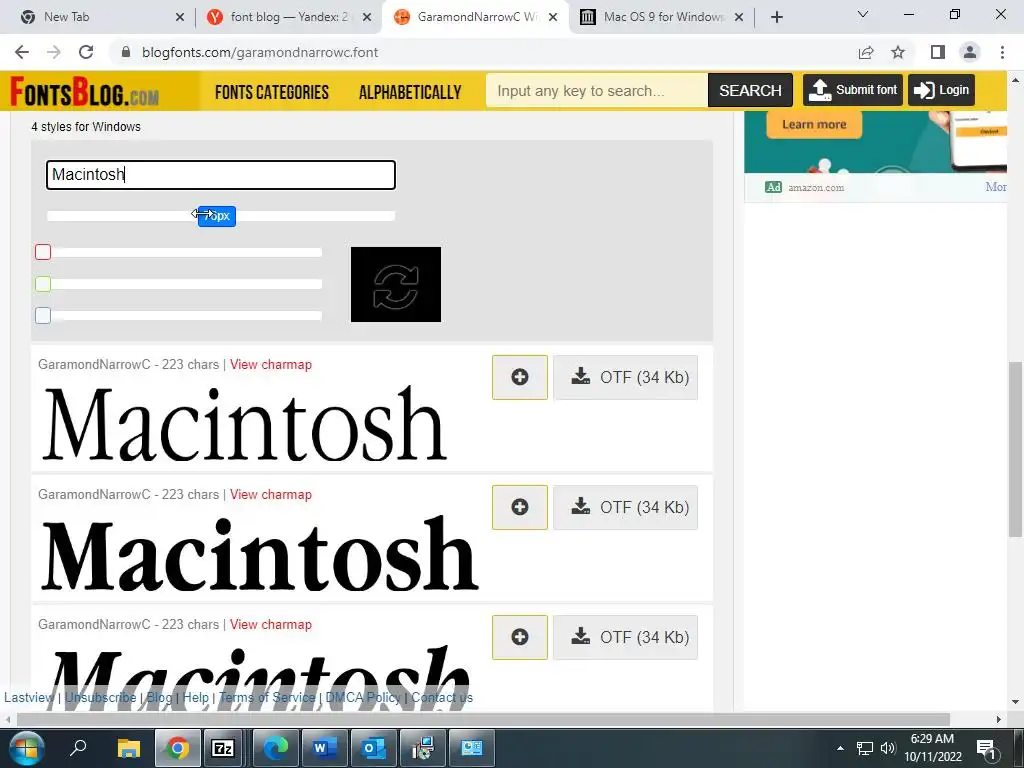Open Chrome three-dot menu
The image size is (1024, 768).
1002,52
